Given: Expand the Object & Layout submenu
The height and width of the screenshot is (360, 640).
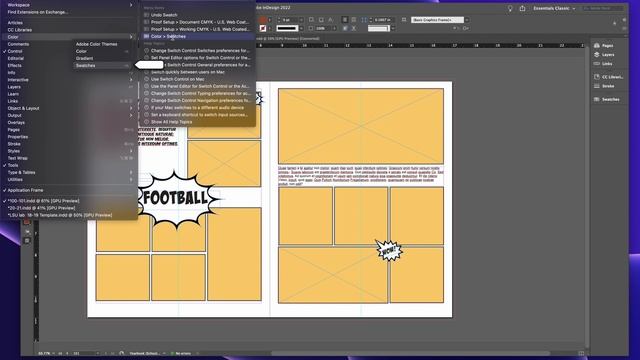Looking at the screenshot, I should click(x=131, y=108).
